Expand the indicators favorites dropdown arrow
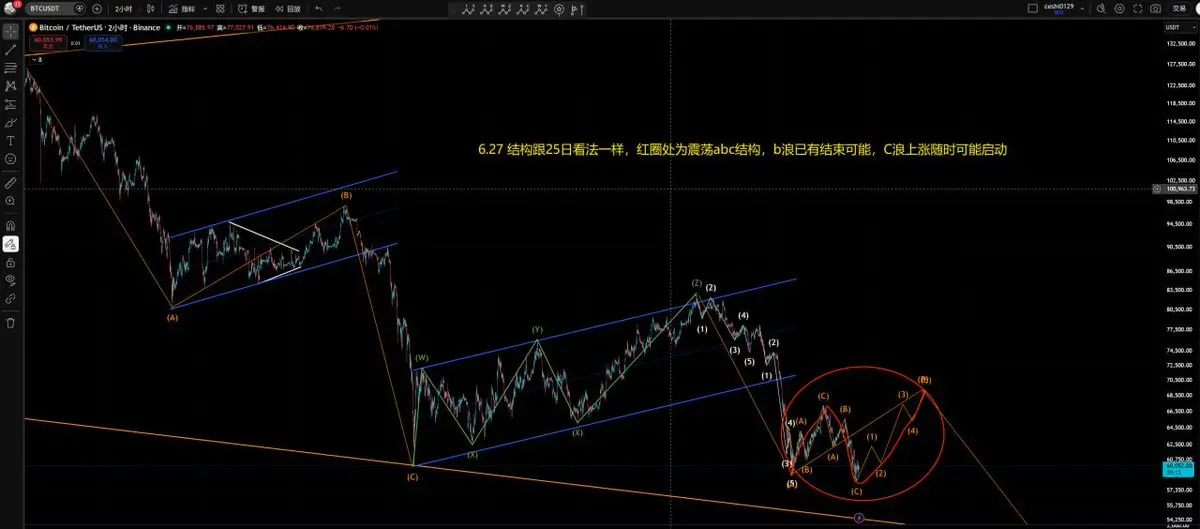Screen dimensions: 1200x529 (x=205, y=8)
